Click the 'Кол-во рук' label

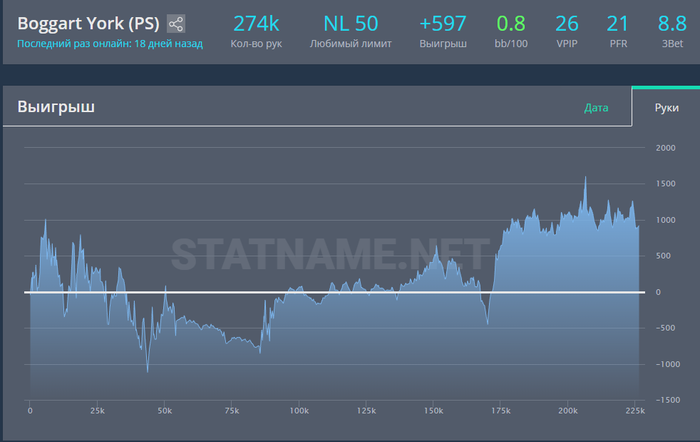point(256,44)
